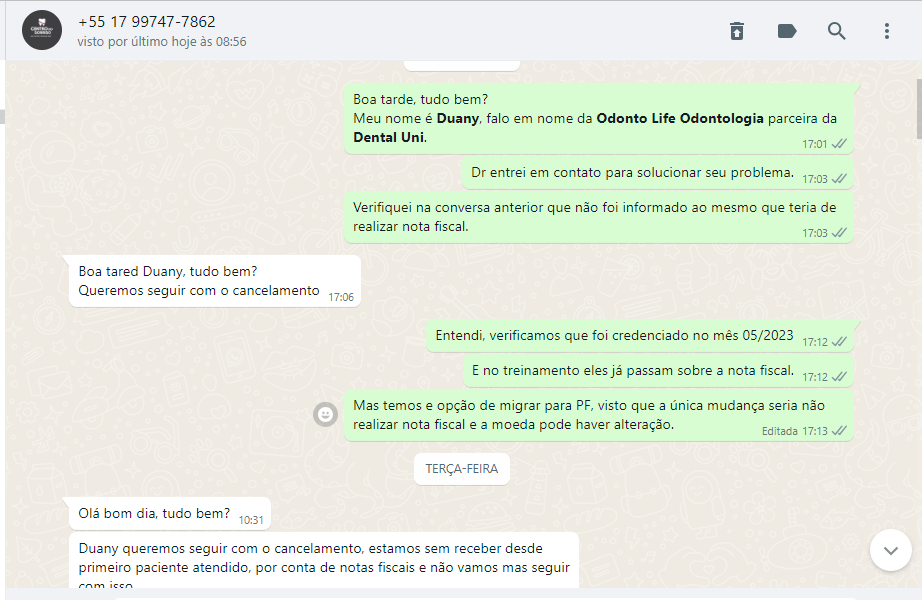Select received message 'Queremos seguir com o cancelamento'

(x=215, y=281)
